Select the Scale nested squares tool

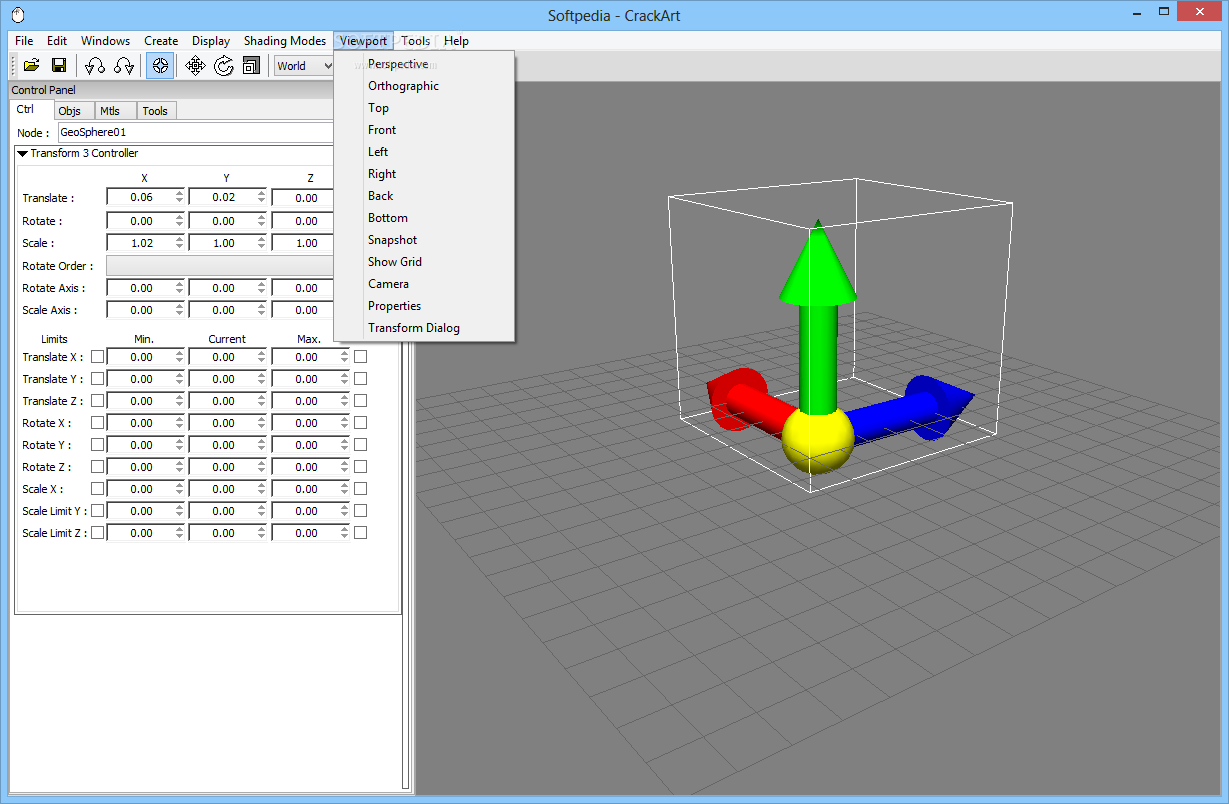(x=251, y=66)
